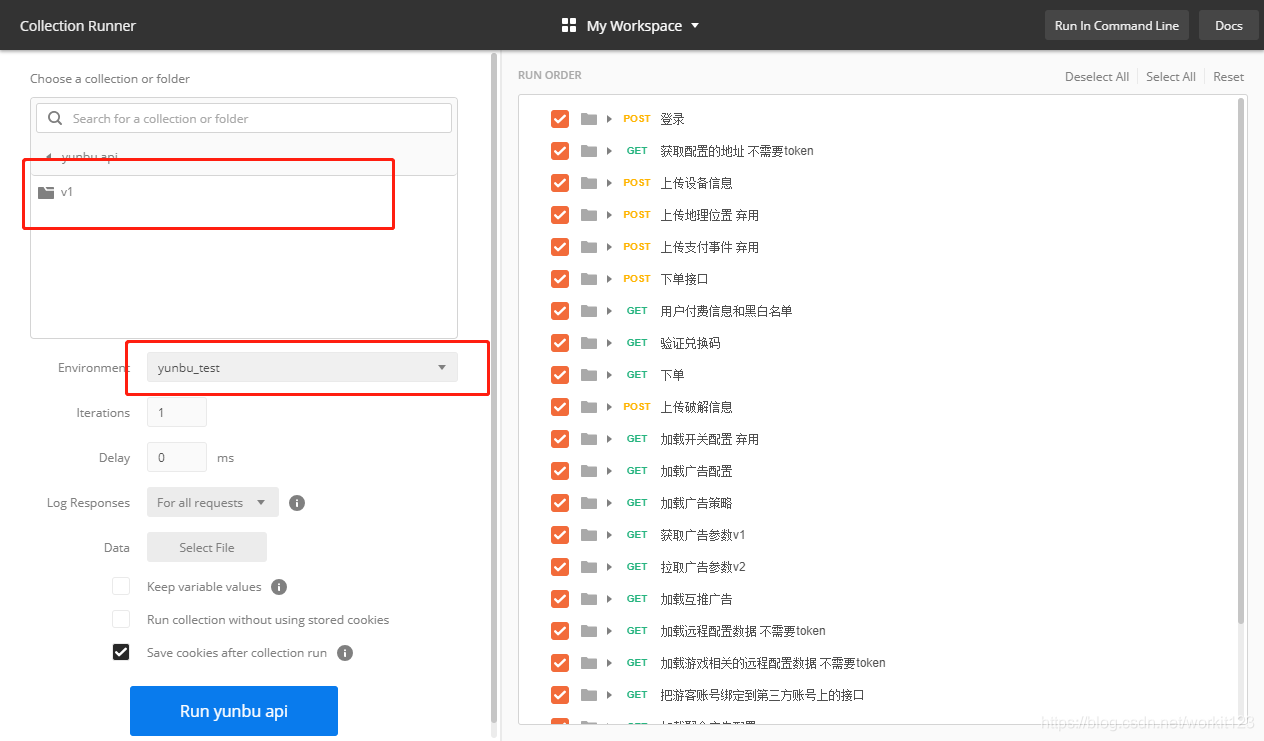Click folder icon in the 加载互推广告 row
This screenshot has width=1264, height=741.
click(588, 599)
